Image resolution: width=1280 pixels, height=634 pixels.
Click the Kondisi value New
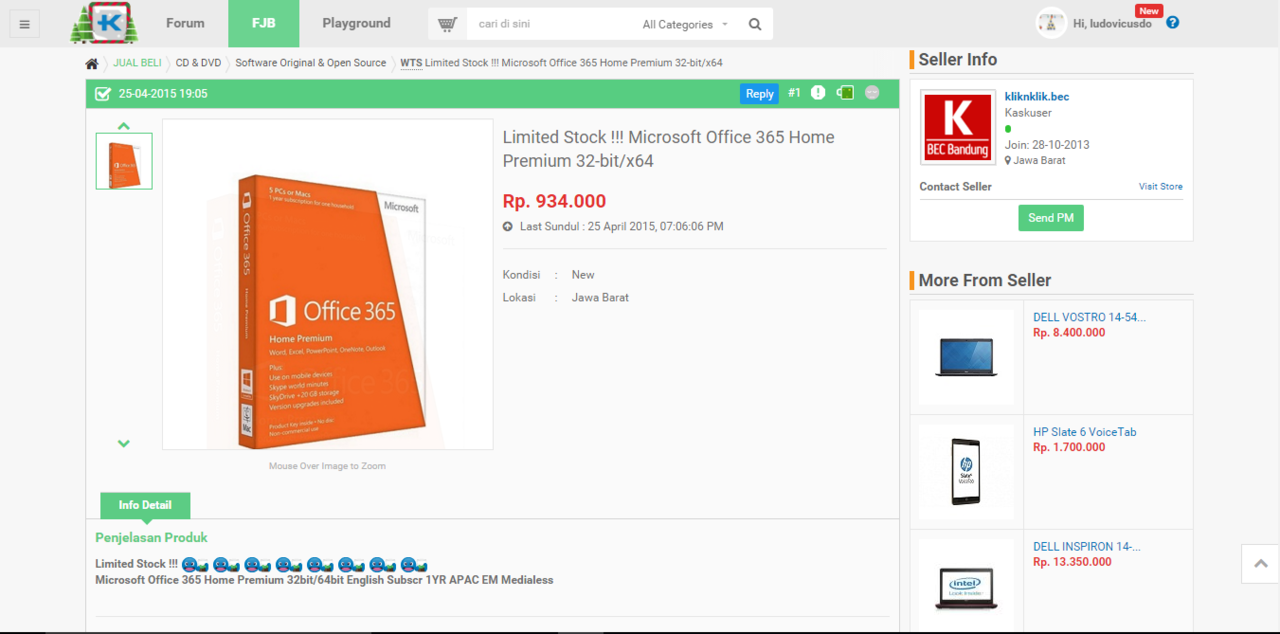click(583, 275)
